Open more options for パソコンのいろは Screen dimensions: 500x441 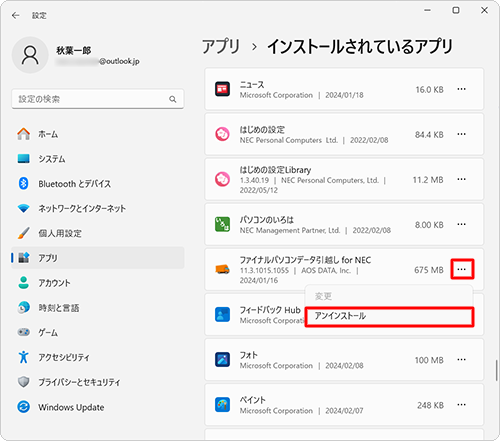[x=461, y=224]
